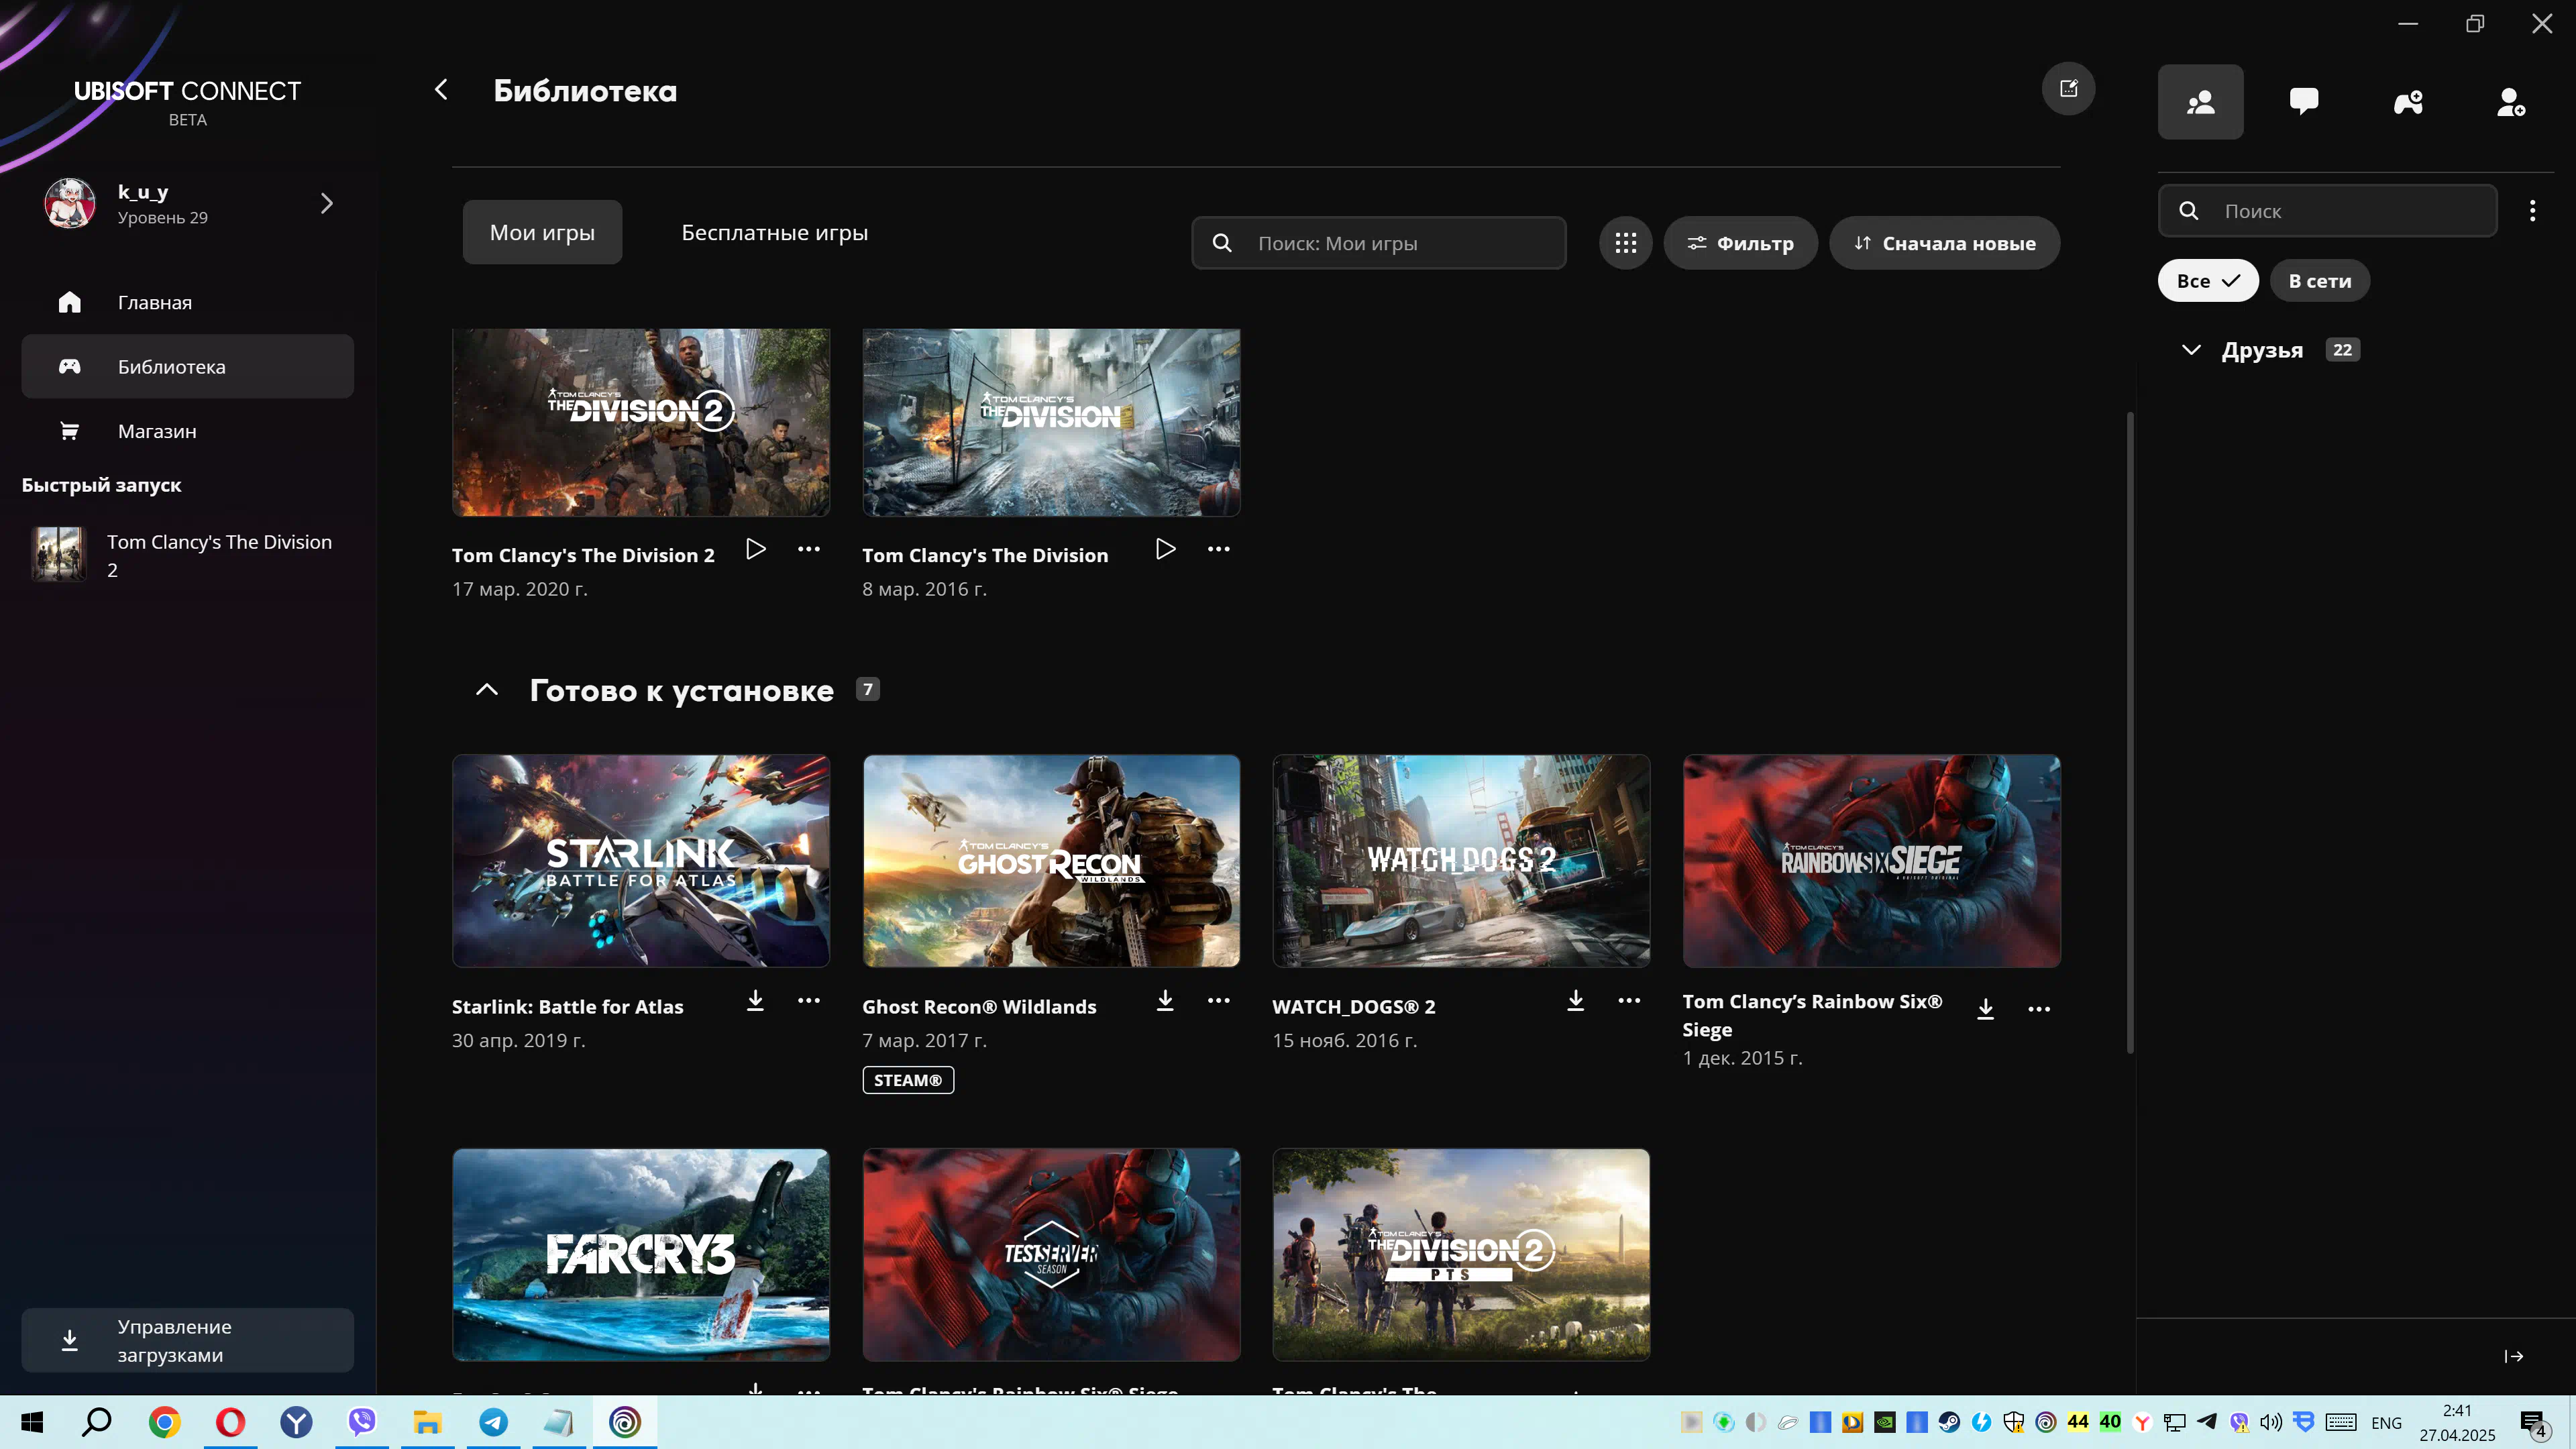Viewport: 2576px width, 1449px height.
Task: Play Tom Clancy's The Division
Action: click(1165, 549)
